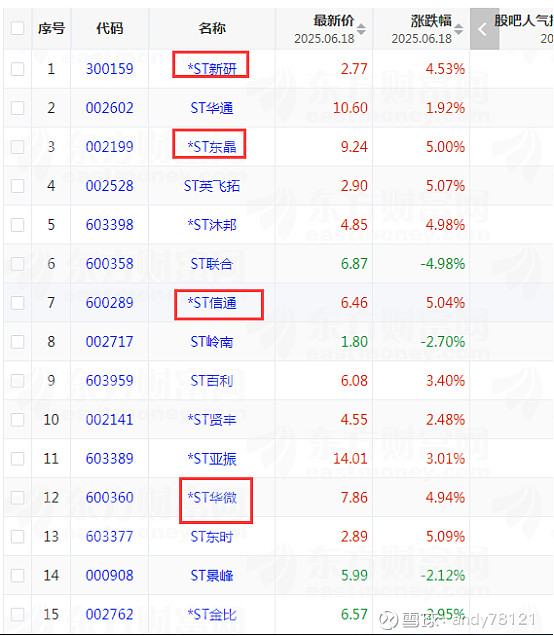Select latest price 10.60 for ST华通
This screenshot has height=636, width=554.
point(350,108)
